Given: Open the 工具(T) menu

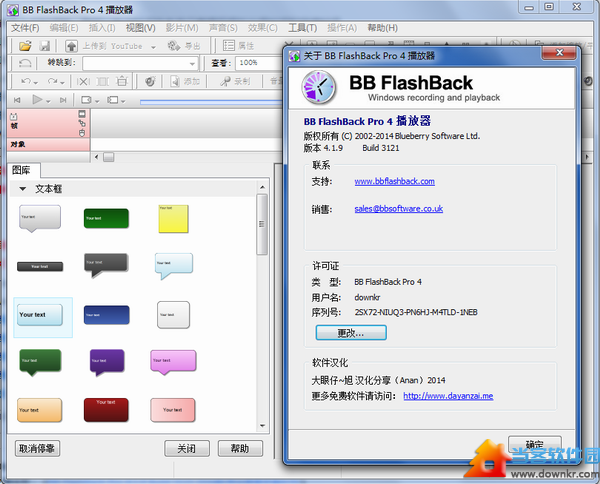Looking at the screenshot, I should [302, 28].
